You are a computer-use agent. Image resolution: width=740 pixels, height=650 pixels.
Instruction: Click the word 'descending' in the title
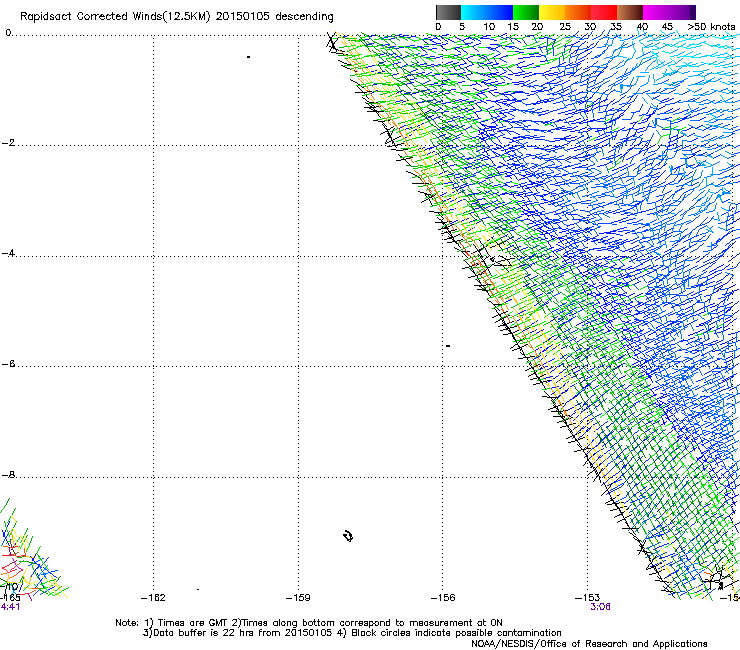pos(304,17)
